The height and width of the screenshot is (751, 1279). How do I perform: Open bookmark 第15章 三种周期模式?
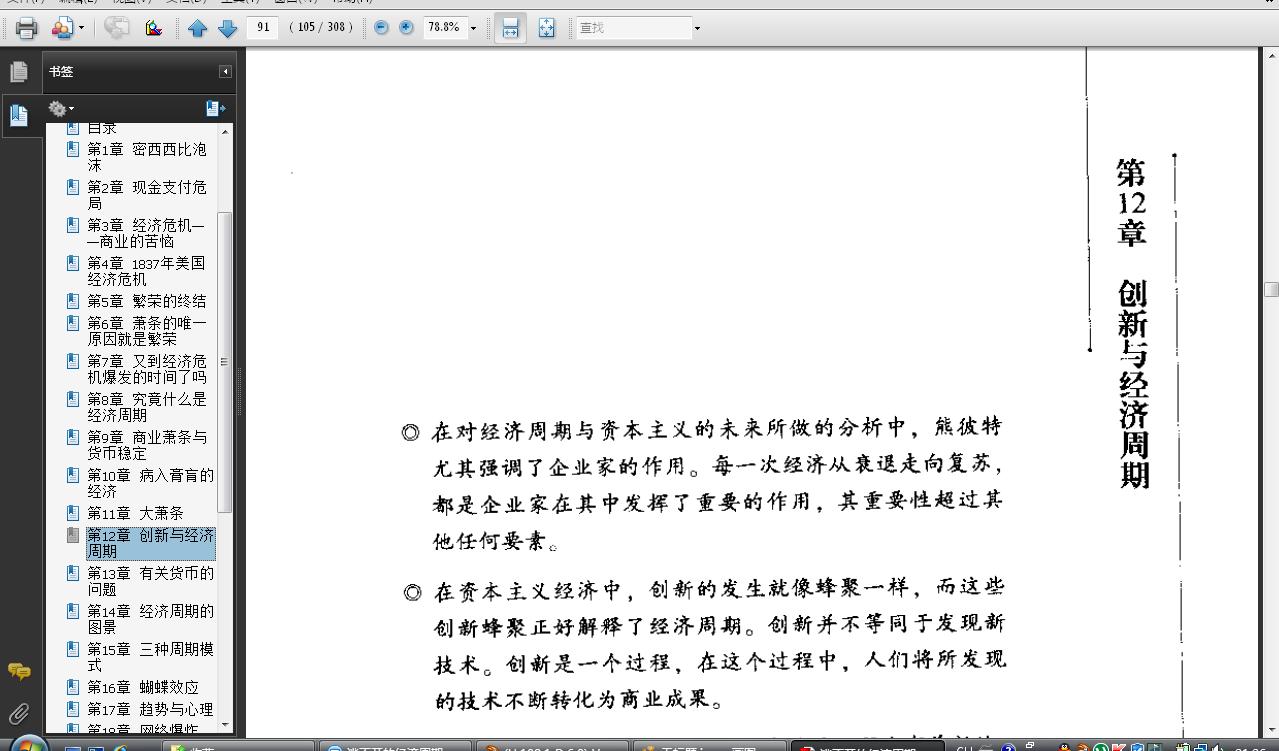150,657
